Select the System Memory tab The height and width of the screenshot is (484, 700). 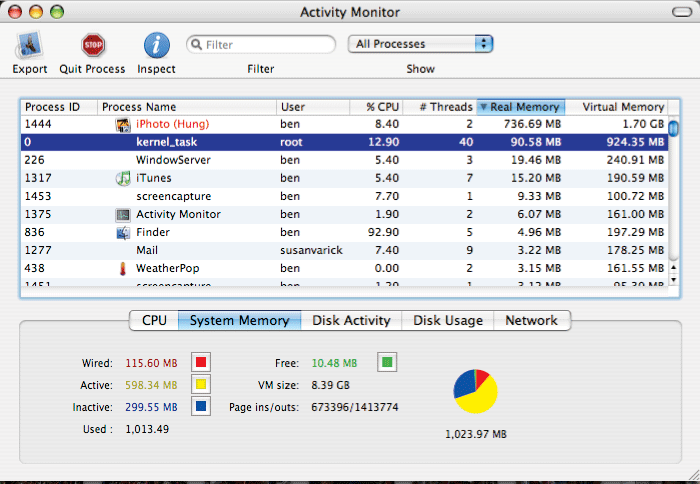239,321
